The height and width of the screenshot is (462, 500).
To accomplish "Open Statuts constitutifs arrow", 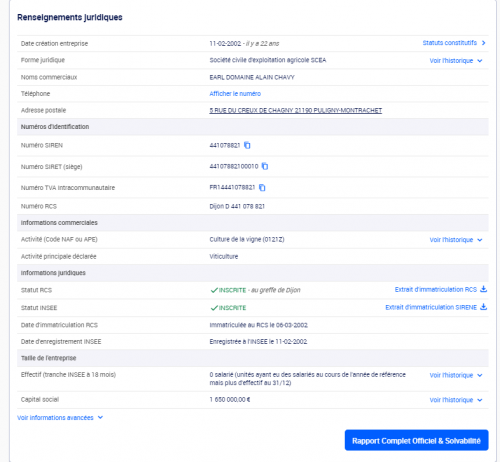I will pos(483,43).
